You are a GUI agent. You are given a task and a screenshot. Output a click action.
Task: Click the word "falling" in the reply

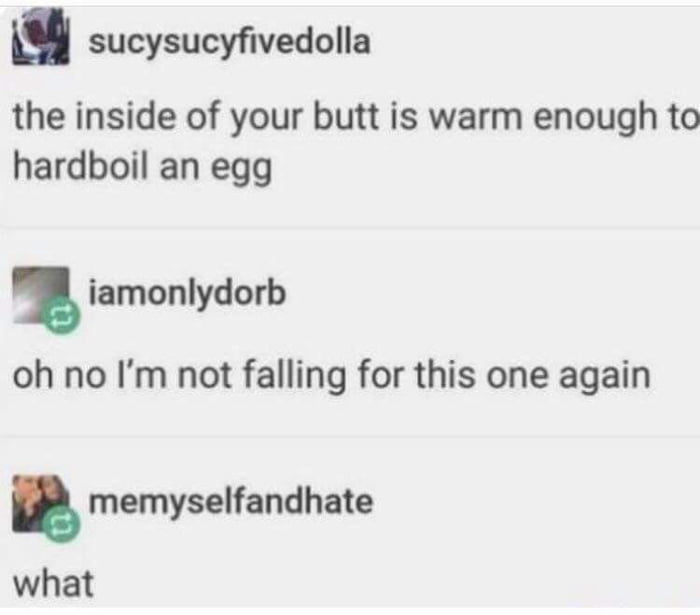295,376
